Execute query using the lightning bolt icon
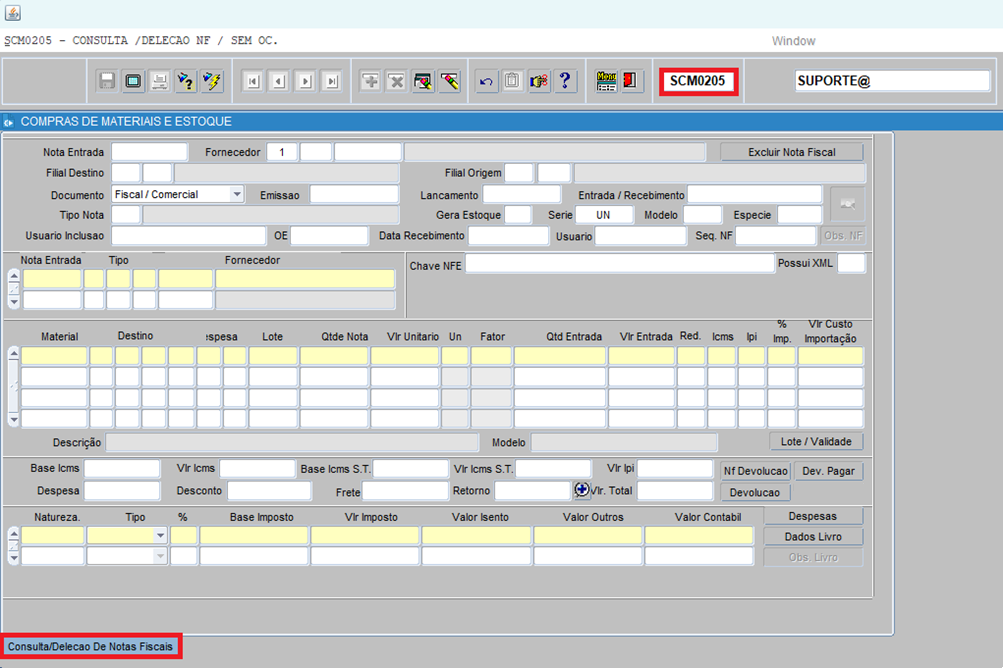This screenshot has height=668, width=1003. pyautogui.click(x=212, y=81)
